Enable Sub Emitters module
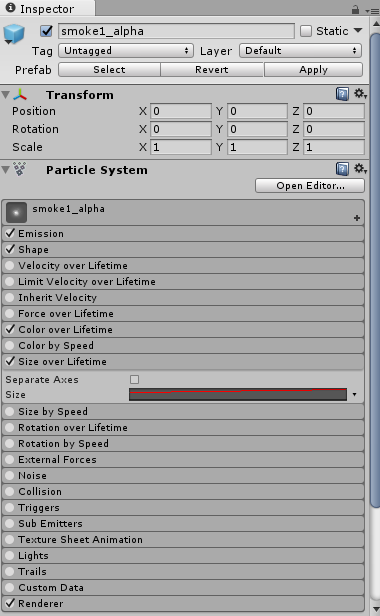380x616 pixels. (x=10, y=524)
